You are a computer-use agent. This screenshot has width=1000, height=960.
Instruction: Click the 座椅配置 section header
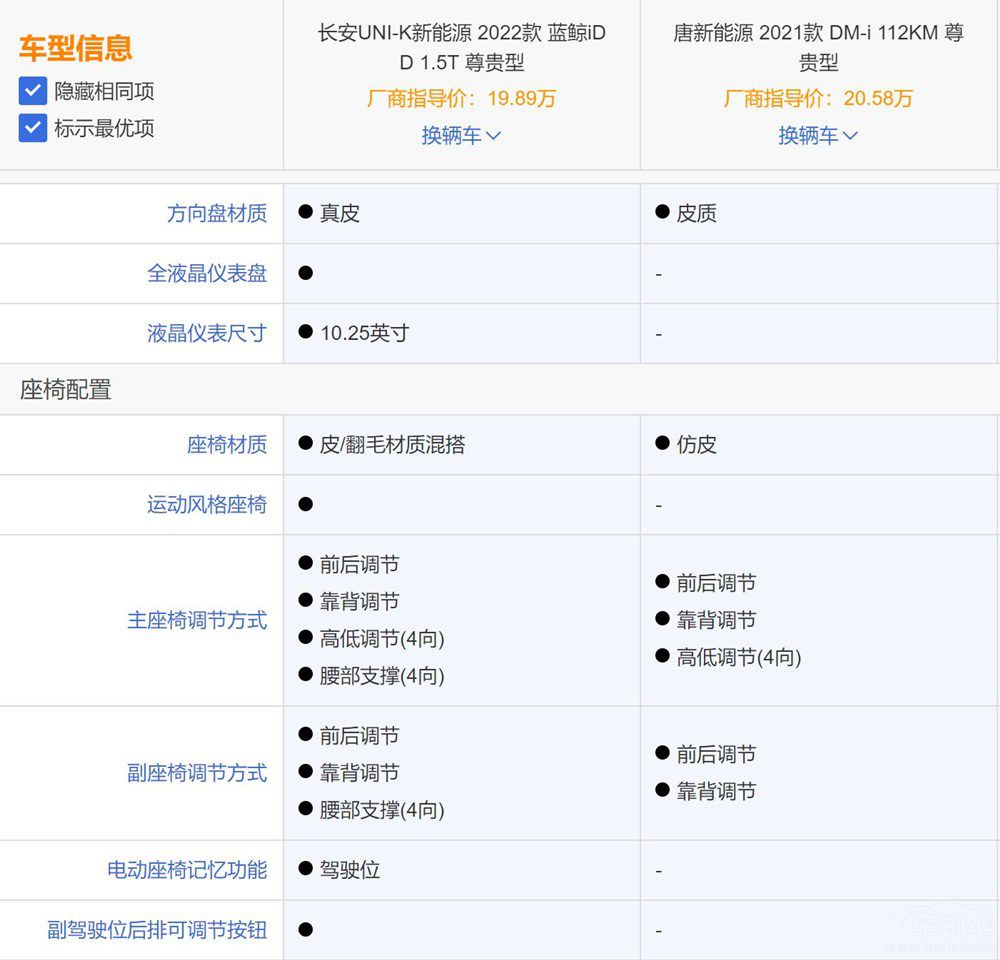pyautogui.click(x=65, y=390)
